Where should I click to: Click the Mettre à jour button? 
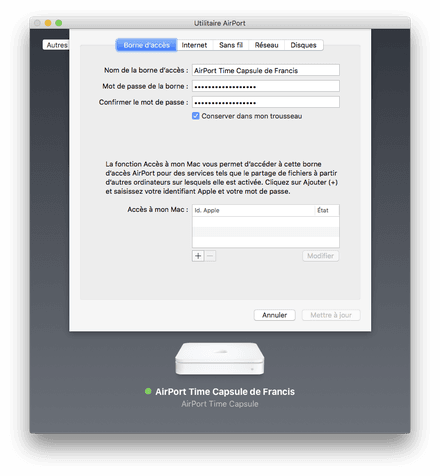[x=331, y=315]
